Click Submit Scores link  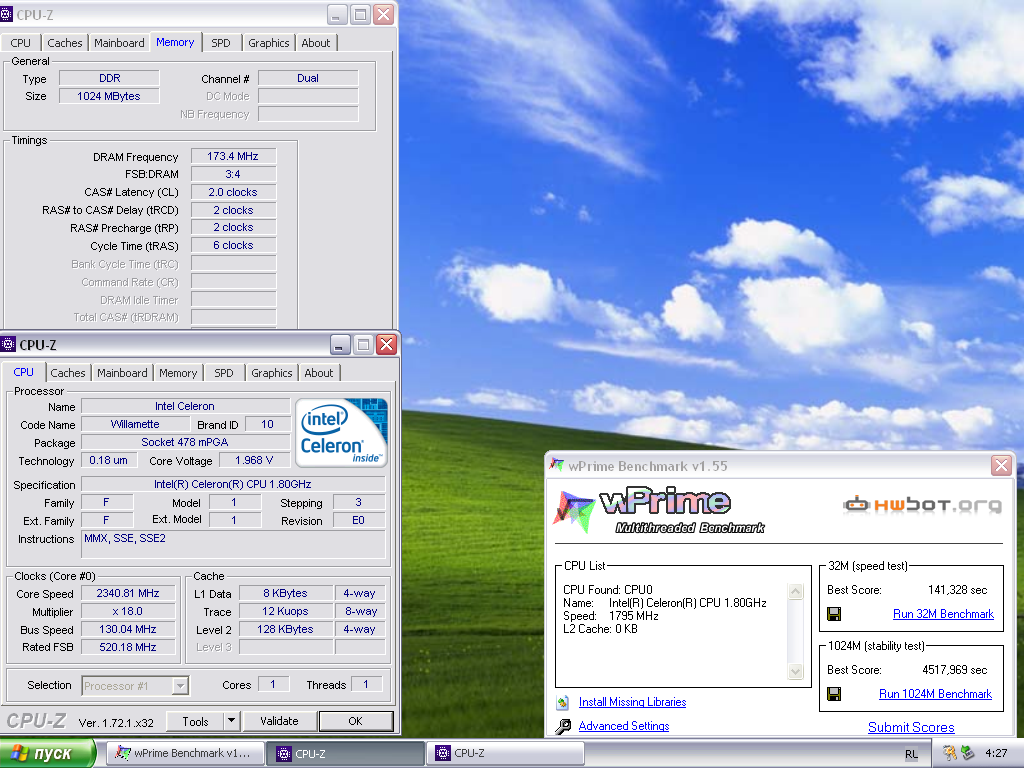(911, 727)
